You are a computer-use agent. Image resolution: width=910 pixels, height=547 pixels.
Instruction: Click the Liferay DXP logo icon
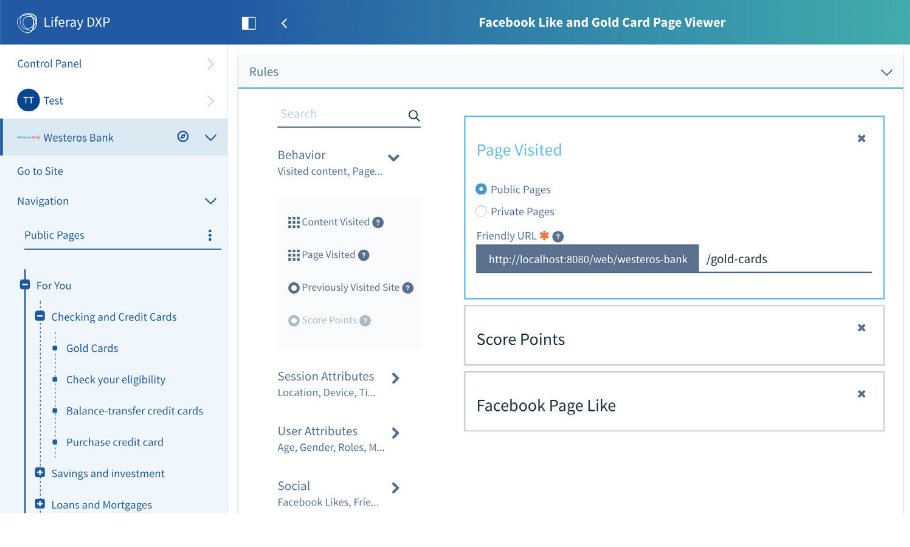click(x=27, y=23)
